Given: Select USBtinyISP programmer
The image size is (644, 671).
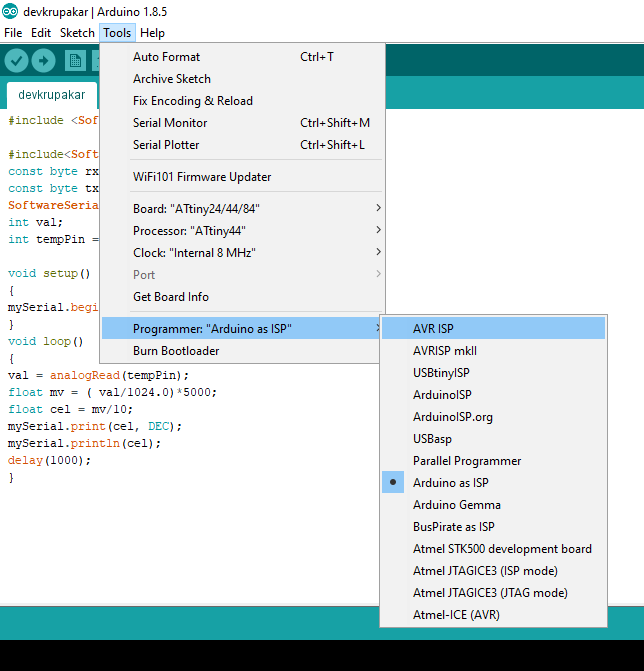Looking at the screenshot, I should coord(493,373).
